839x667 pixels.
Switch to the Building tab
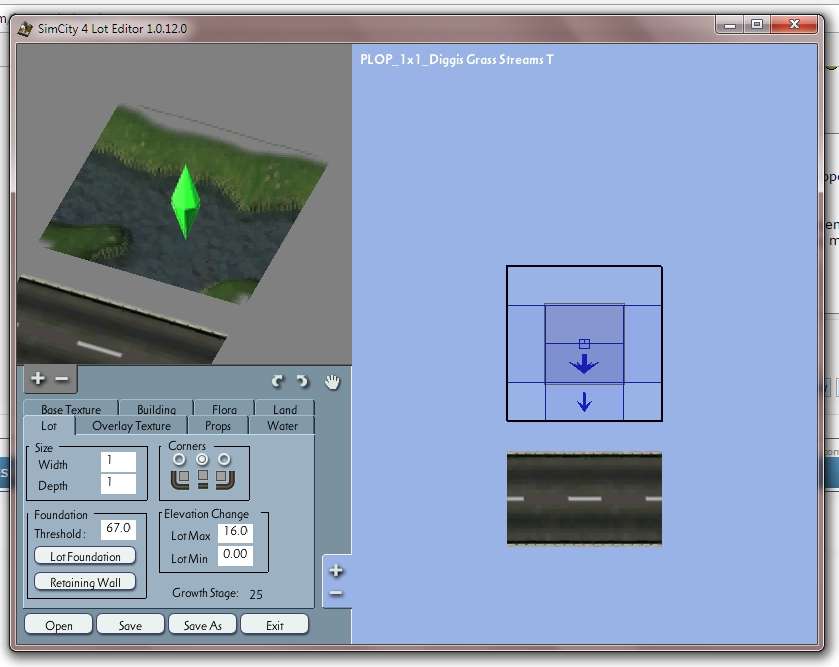click(x=156, y=409)
